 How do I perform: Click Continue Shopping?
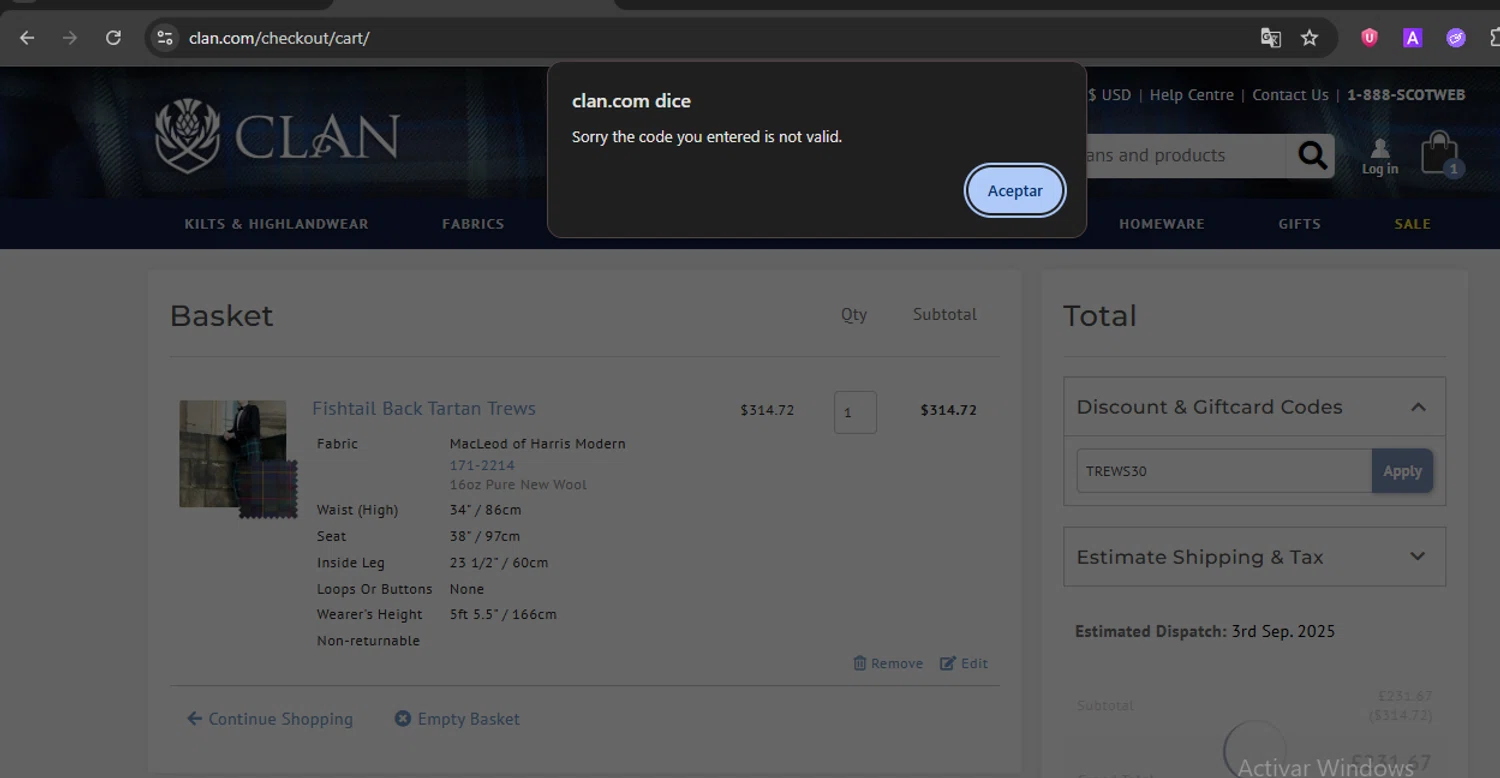coord(270,719)
